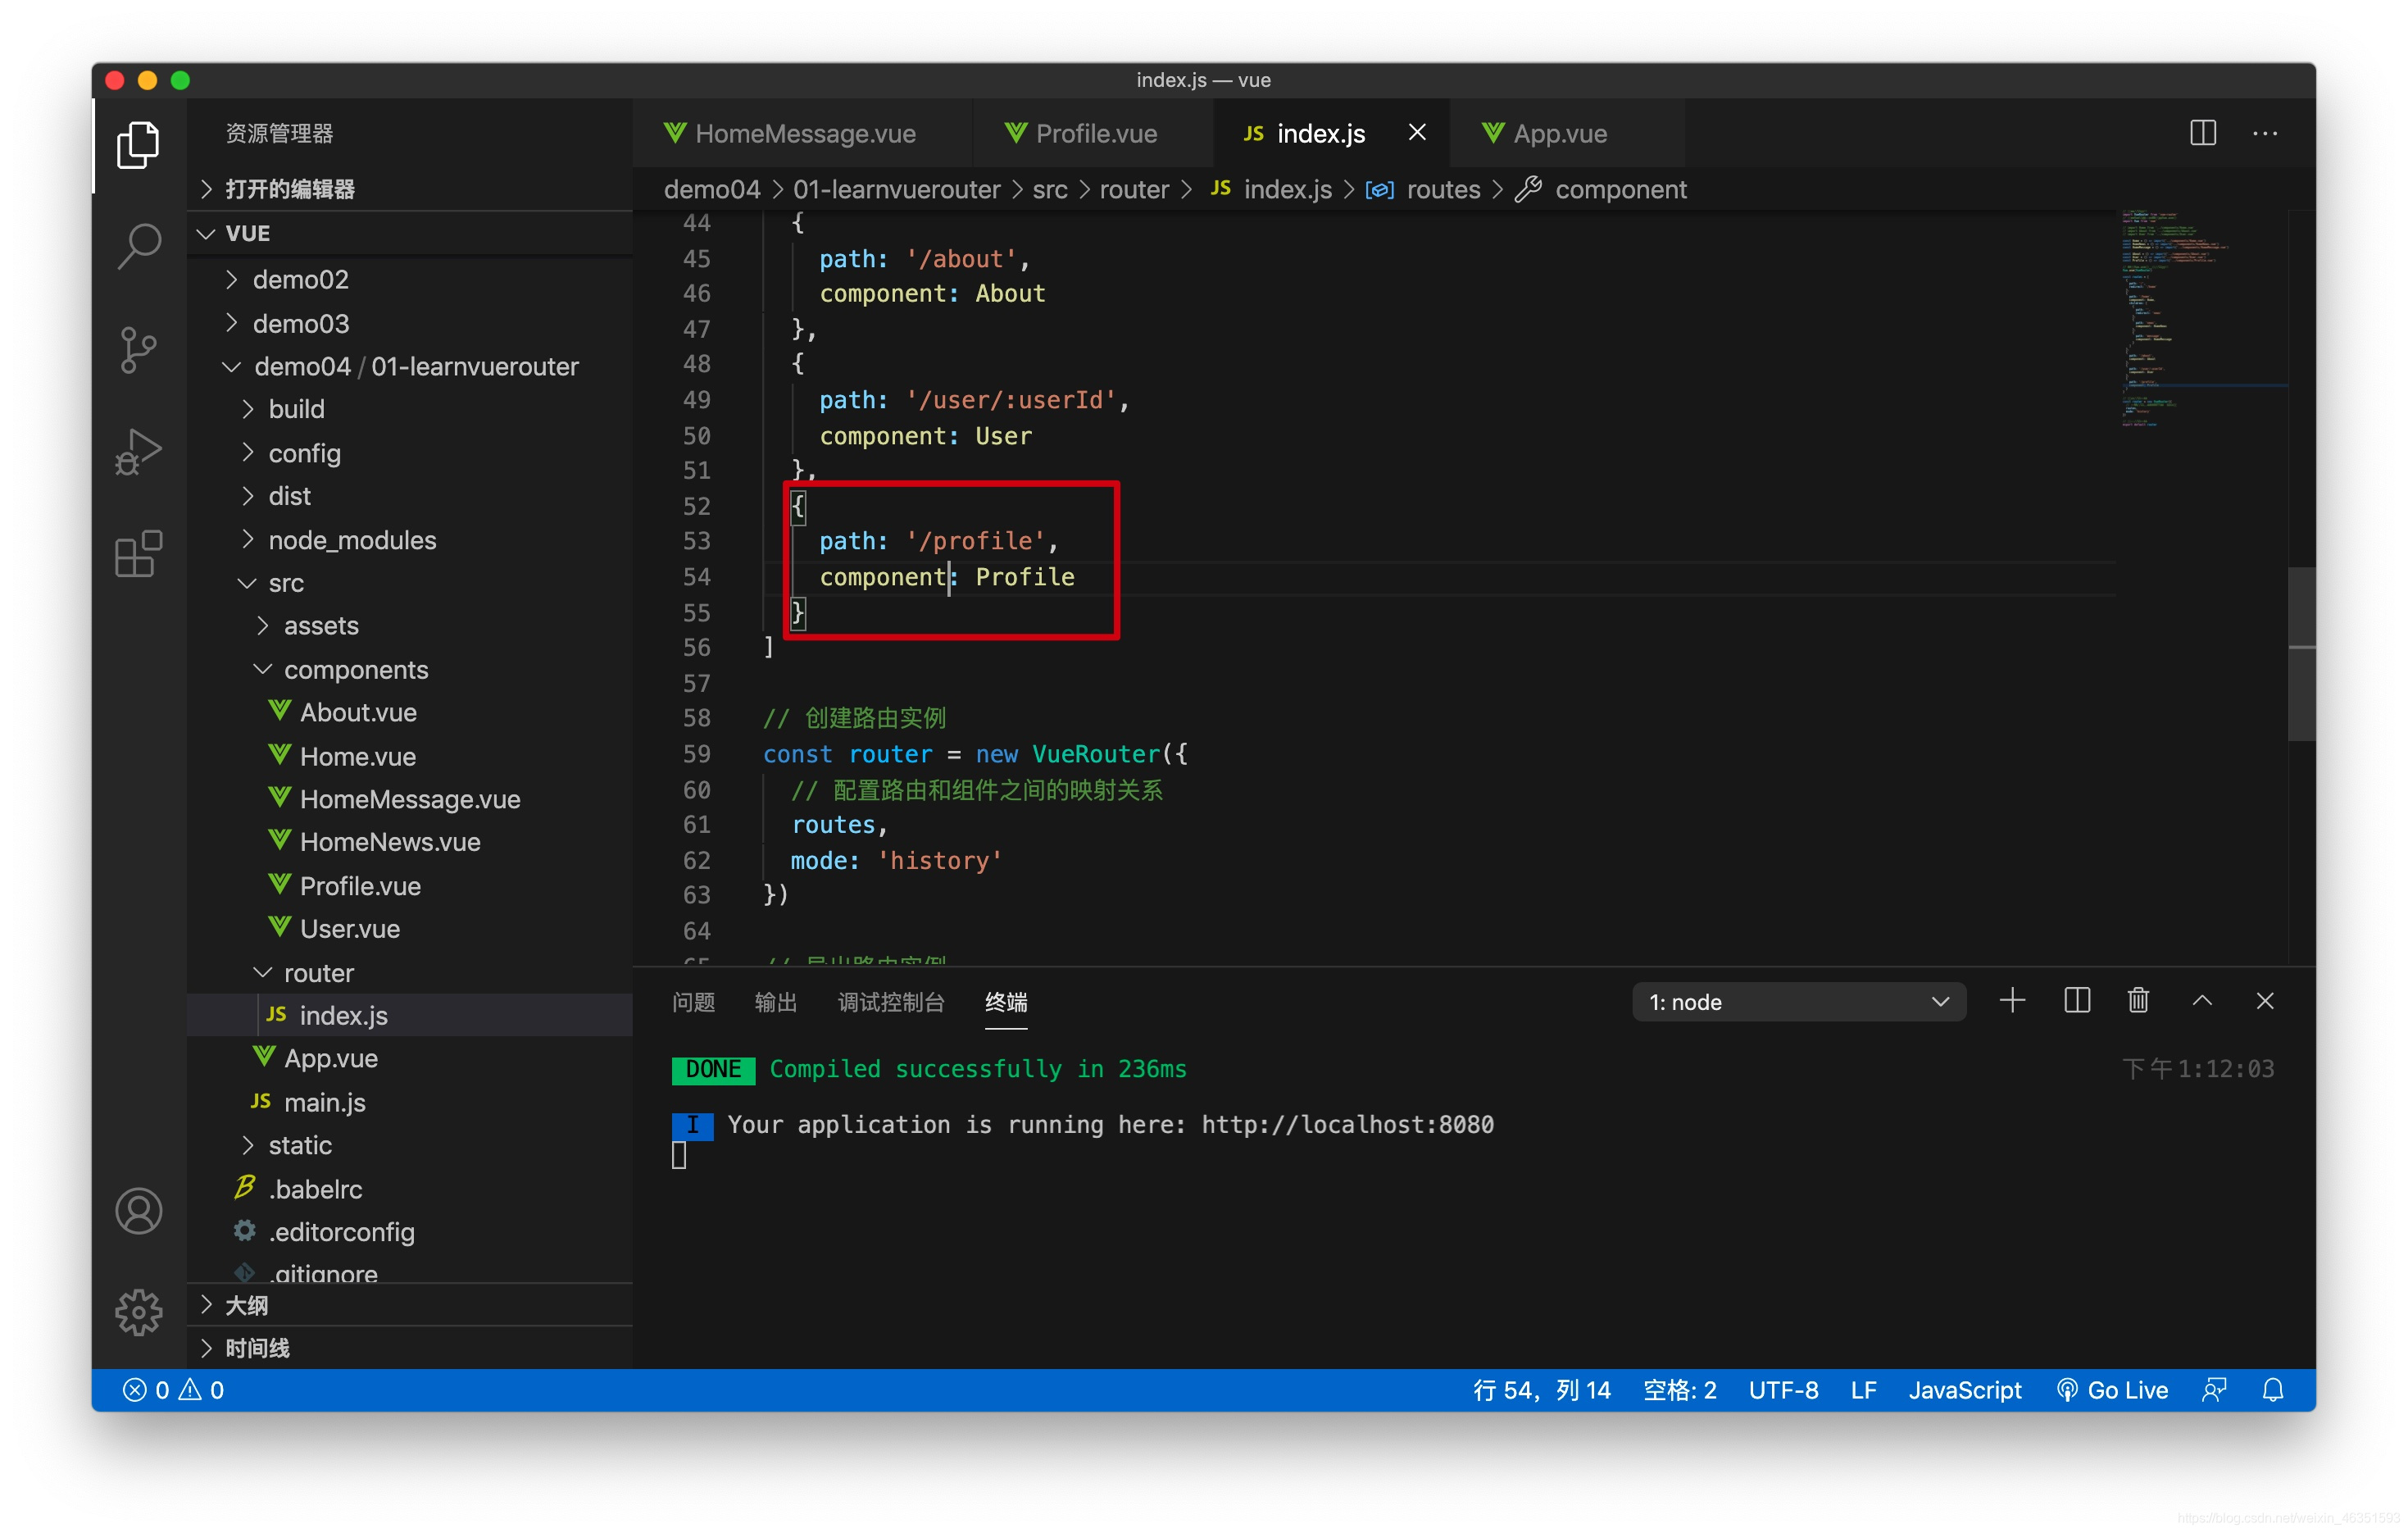Open editor More Actions ellipsis

[x=2265, y=133]
